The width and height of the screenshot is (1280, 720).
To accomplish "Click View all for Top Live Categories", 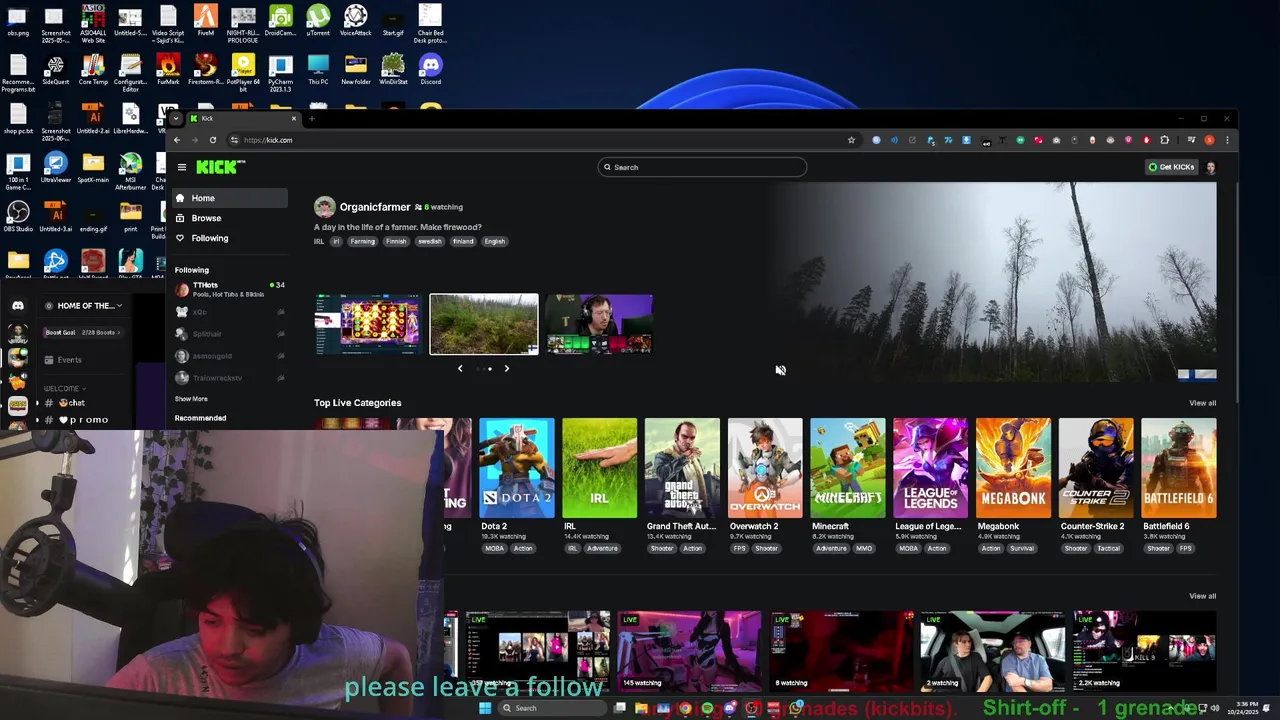I will point(1202,403).
